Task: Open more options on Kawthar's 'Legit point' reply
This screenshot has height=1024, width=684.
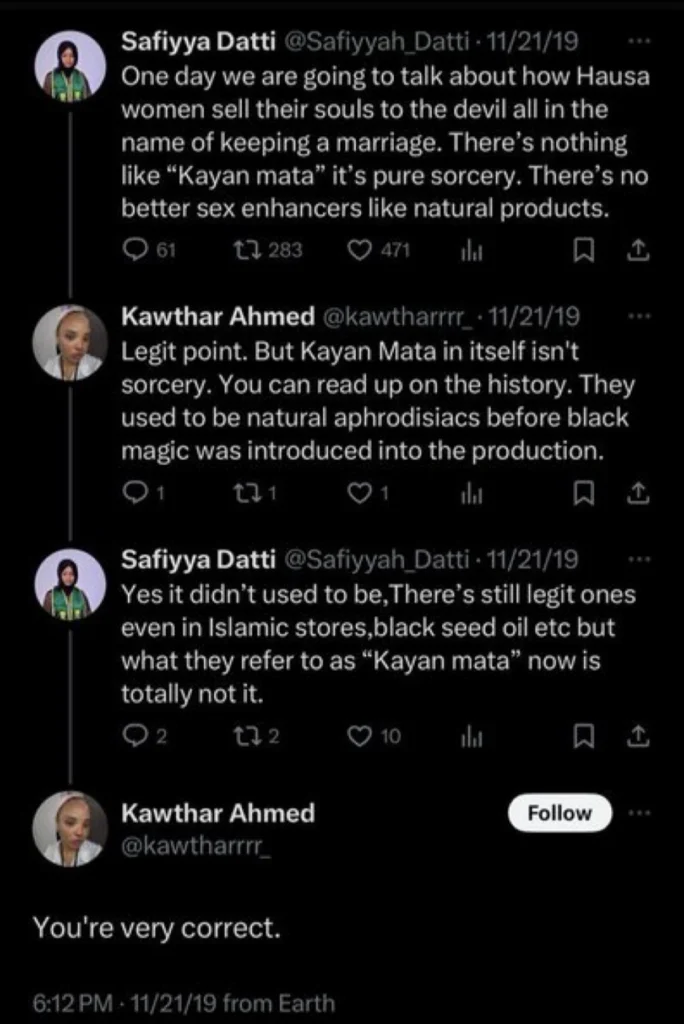Action: (640, 316)
